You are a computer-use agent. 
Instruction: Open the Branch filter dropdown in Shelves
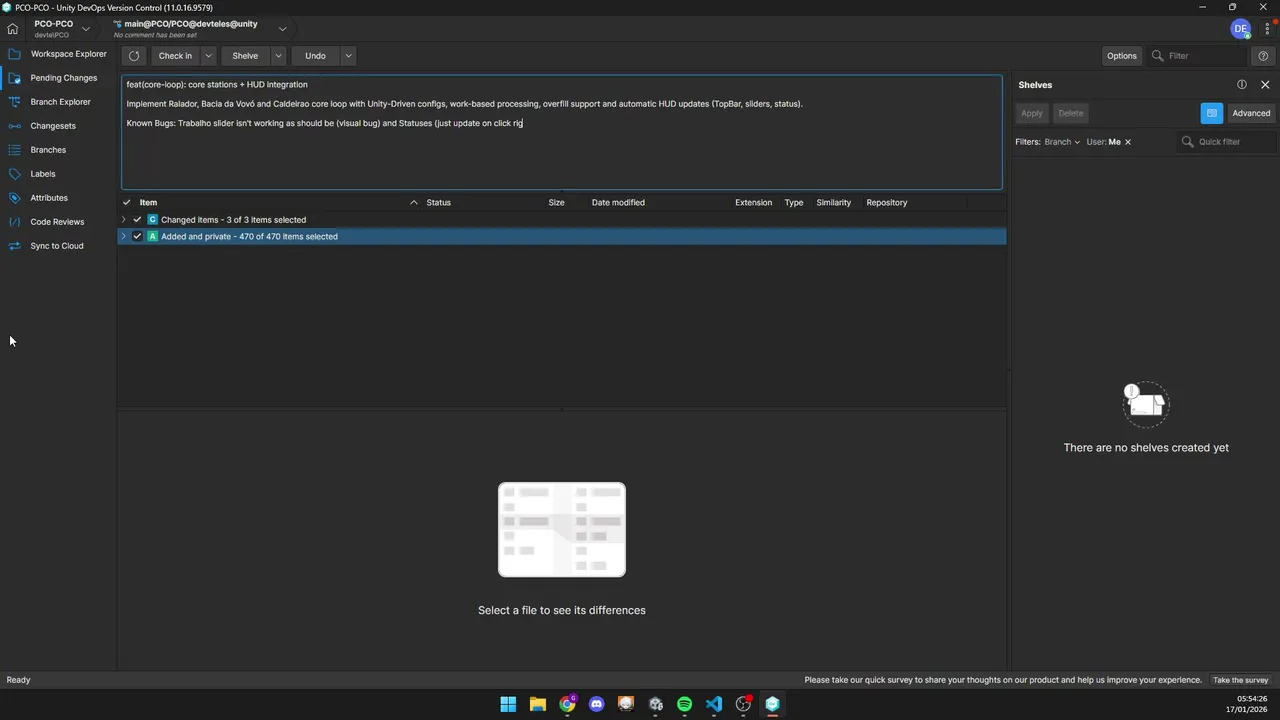click(1062, 142)
